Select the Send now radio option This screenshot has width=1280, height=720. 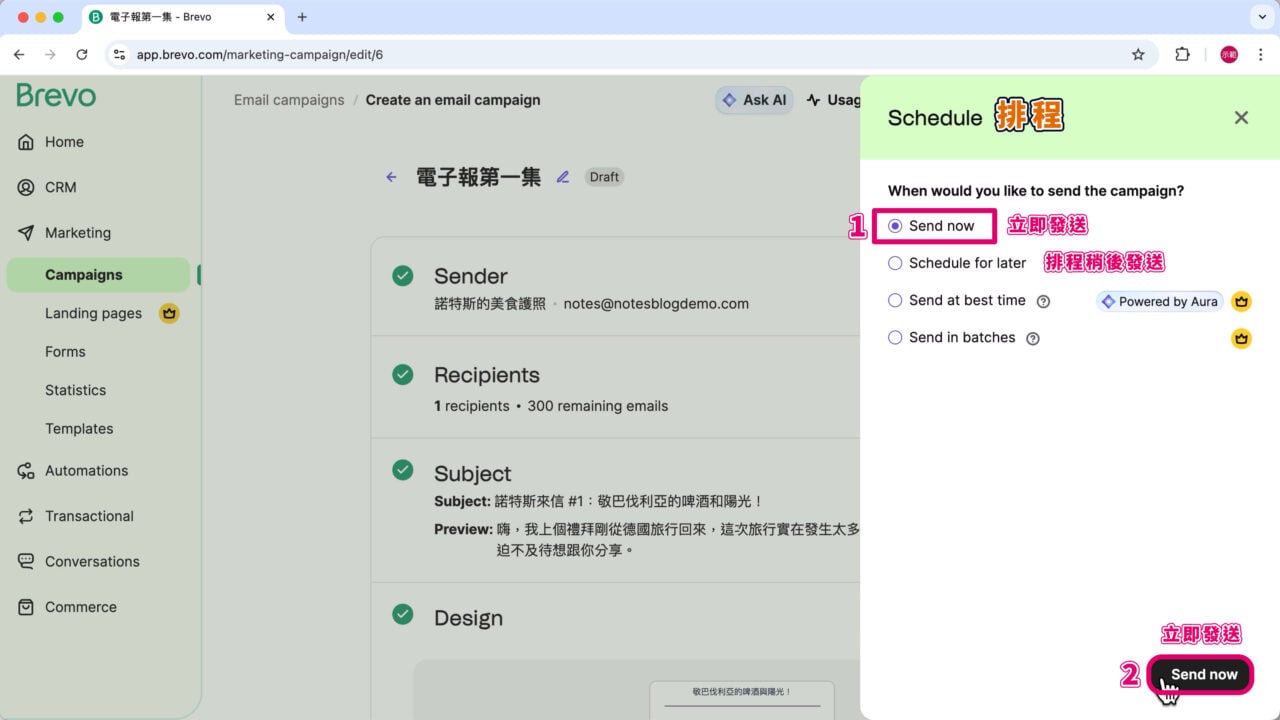click(x=895, y=226)
